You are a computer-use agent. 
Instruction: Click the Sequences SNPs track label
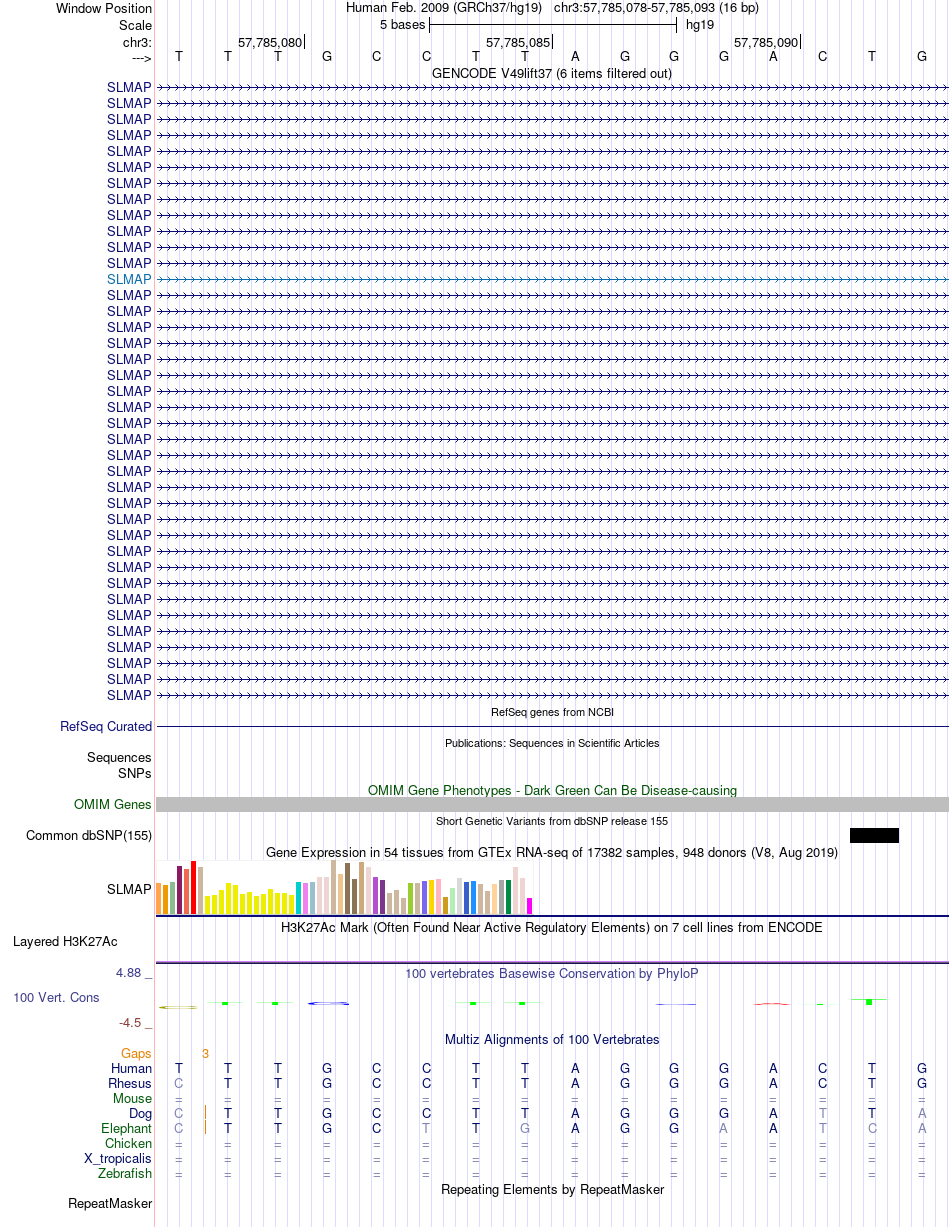tap(119, 765)
